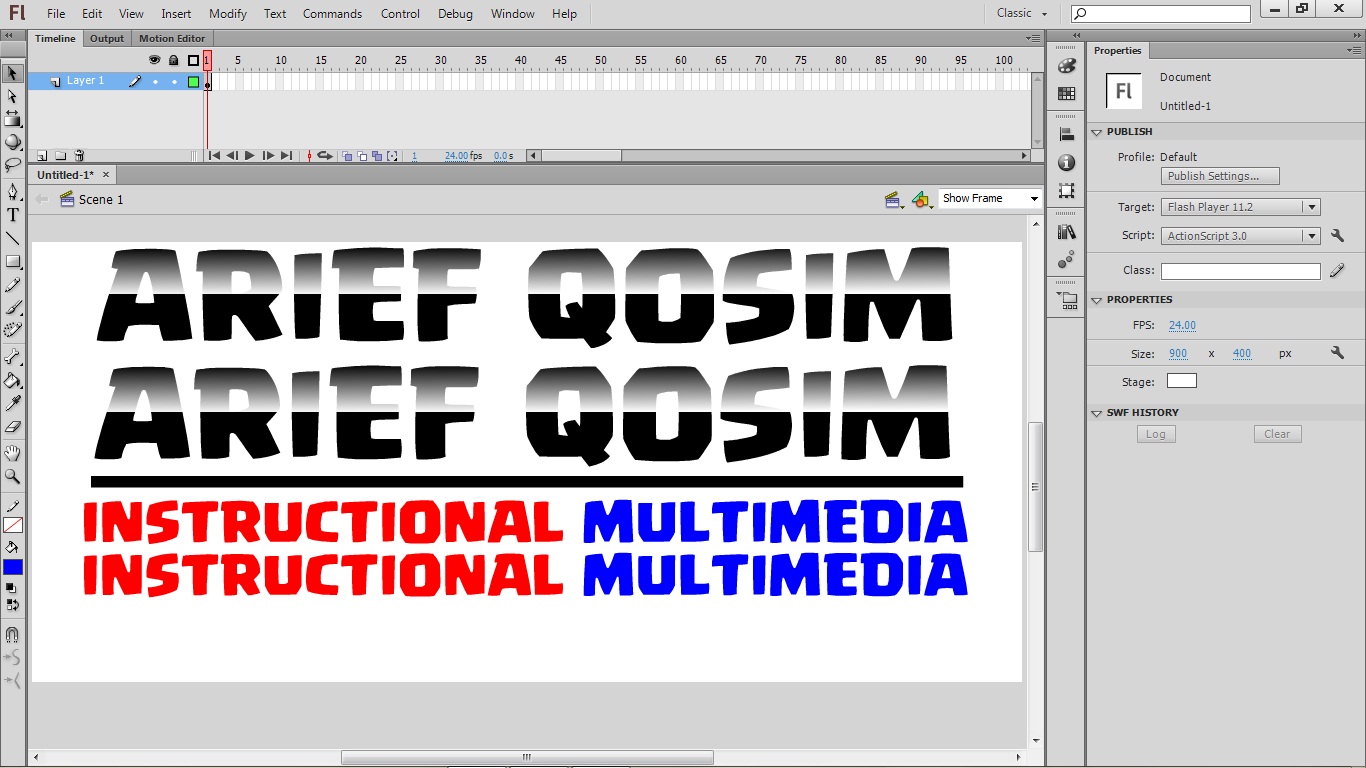Choose the Lasso tool

13,165
